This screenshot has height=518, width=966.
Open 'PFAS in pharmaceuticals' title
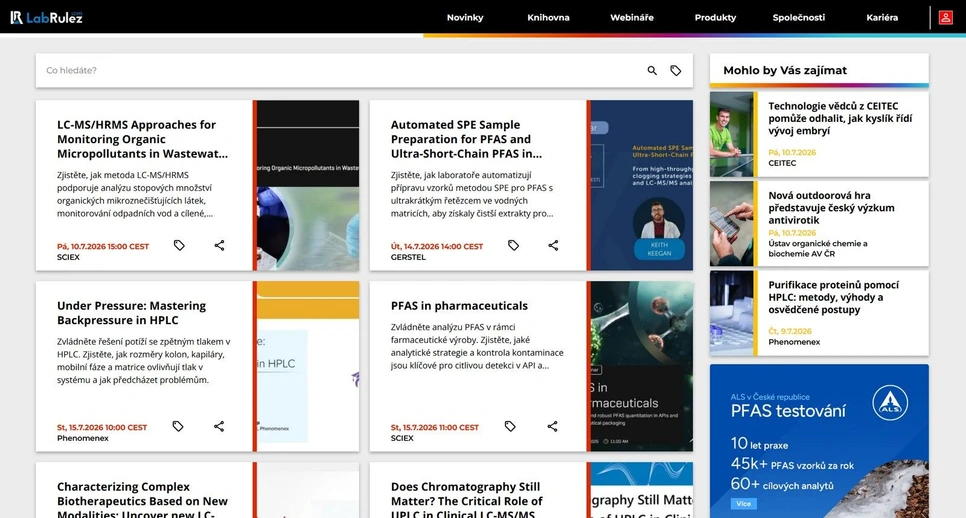[459, 306]
